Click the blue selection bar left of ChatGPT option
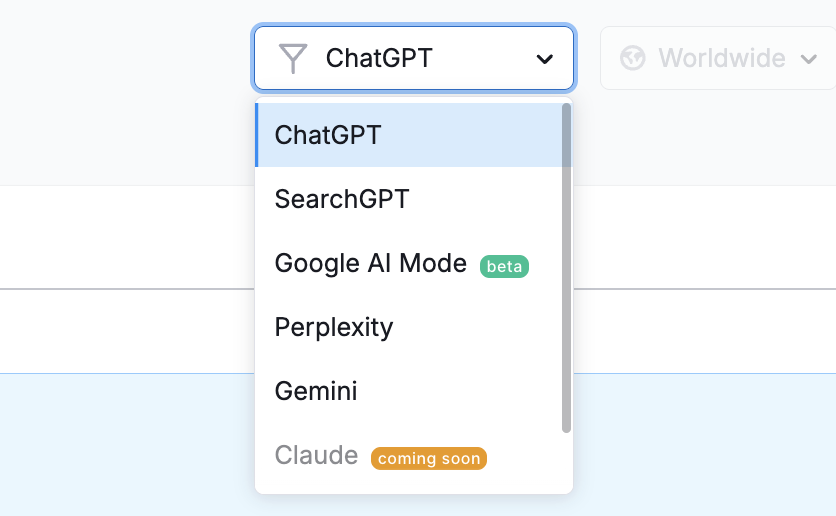 tap(256, 135)
